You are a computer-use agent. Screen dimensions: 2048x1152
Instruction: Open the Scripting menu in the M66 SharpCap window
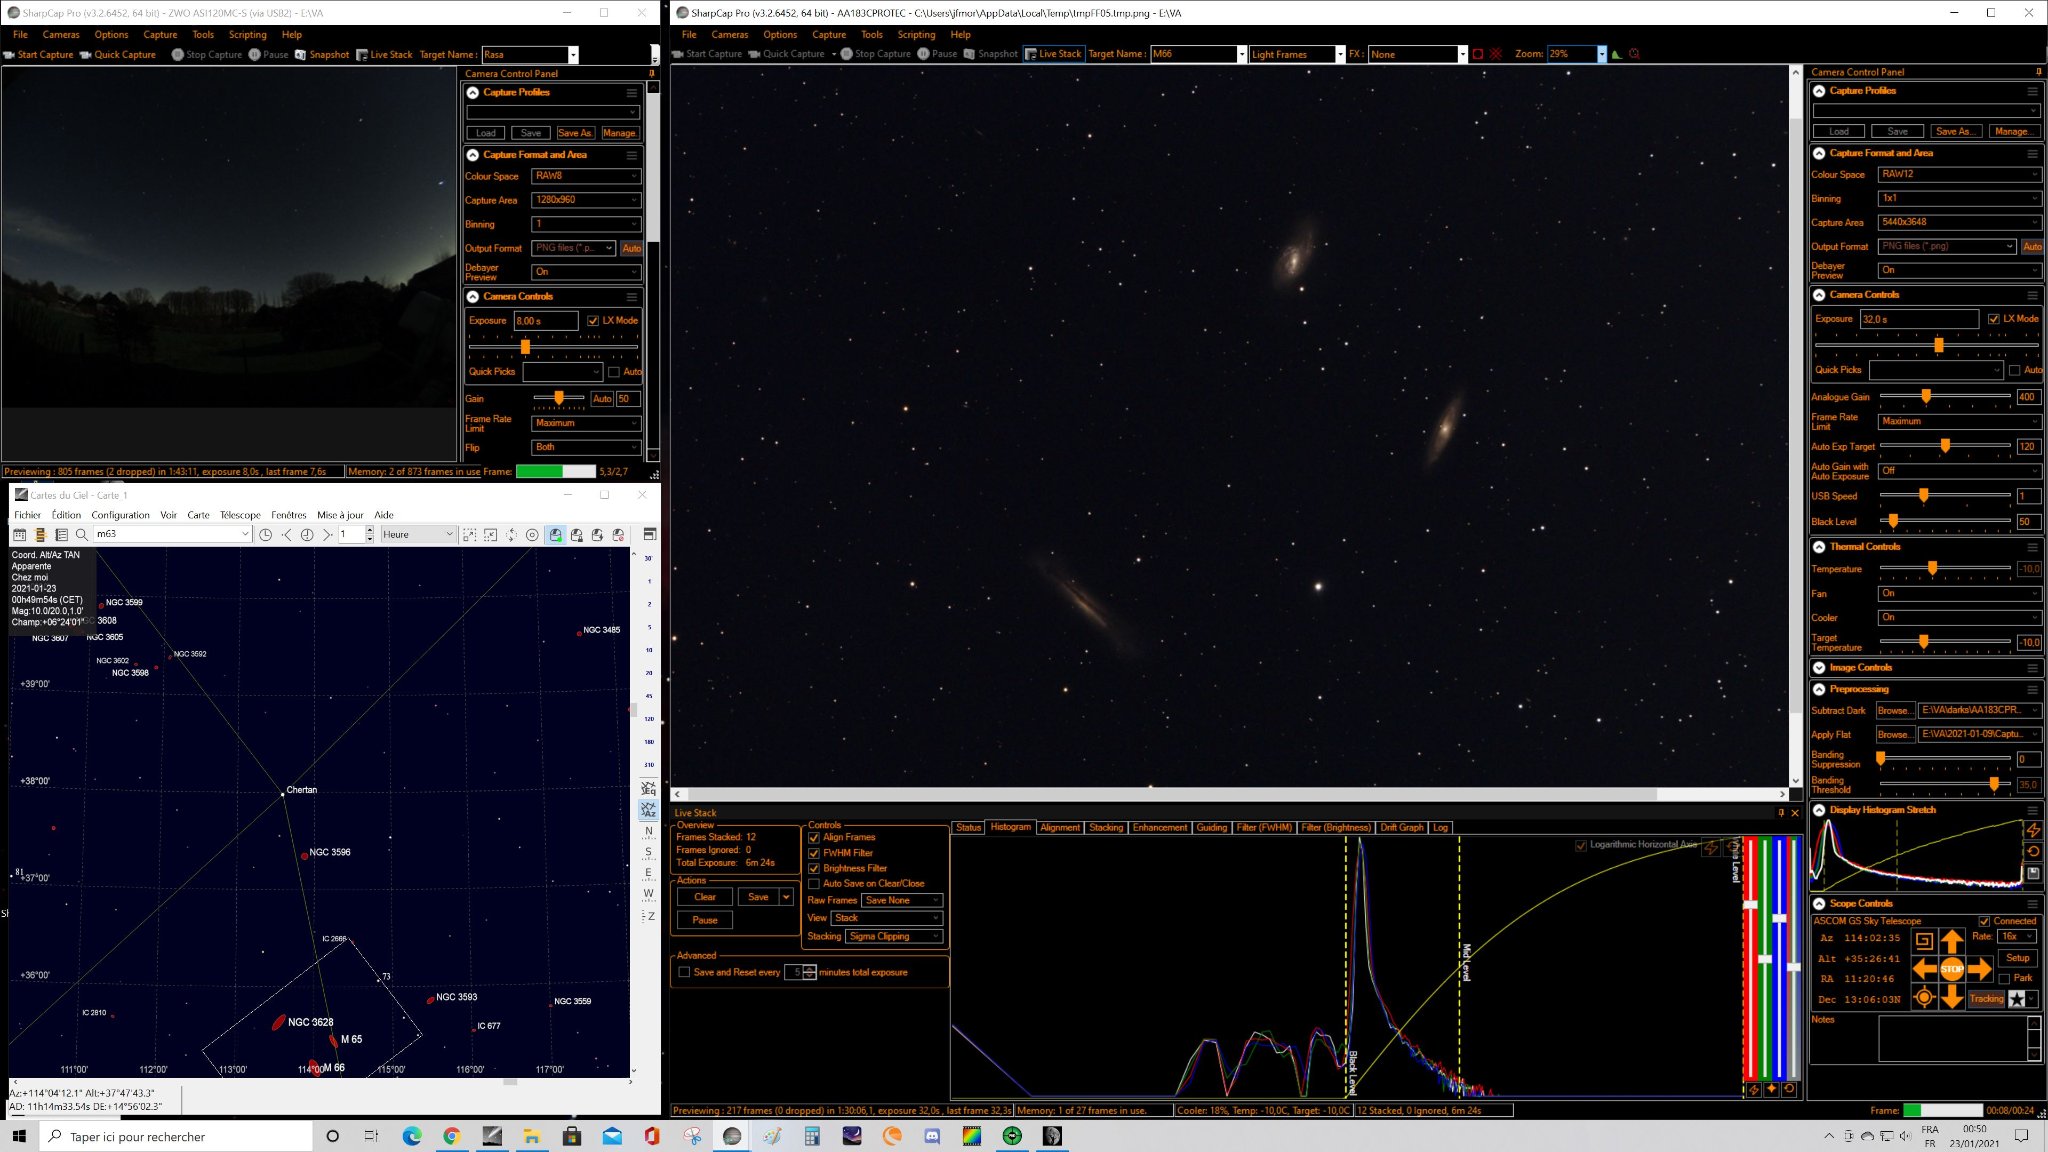(x=916, y=34)
